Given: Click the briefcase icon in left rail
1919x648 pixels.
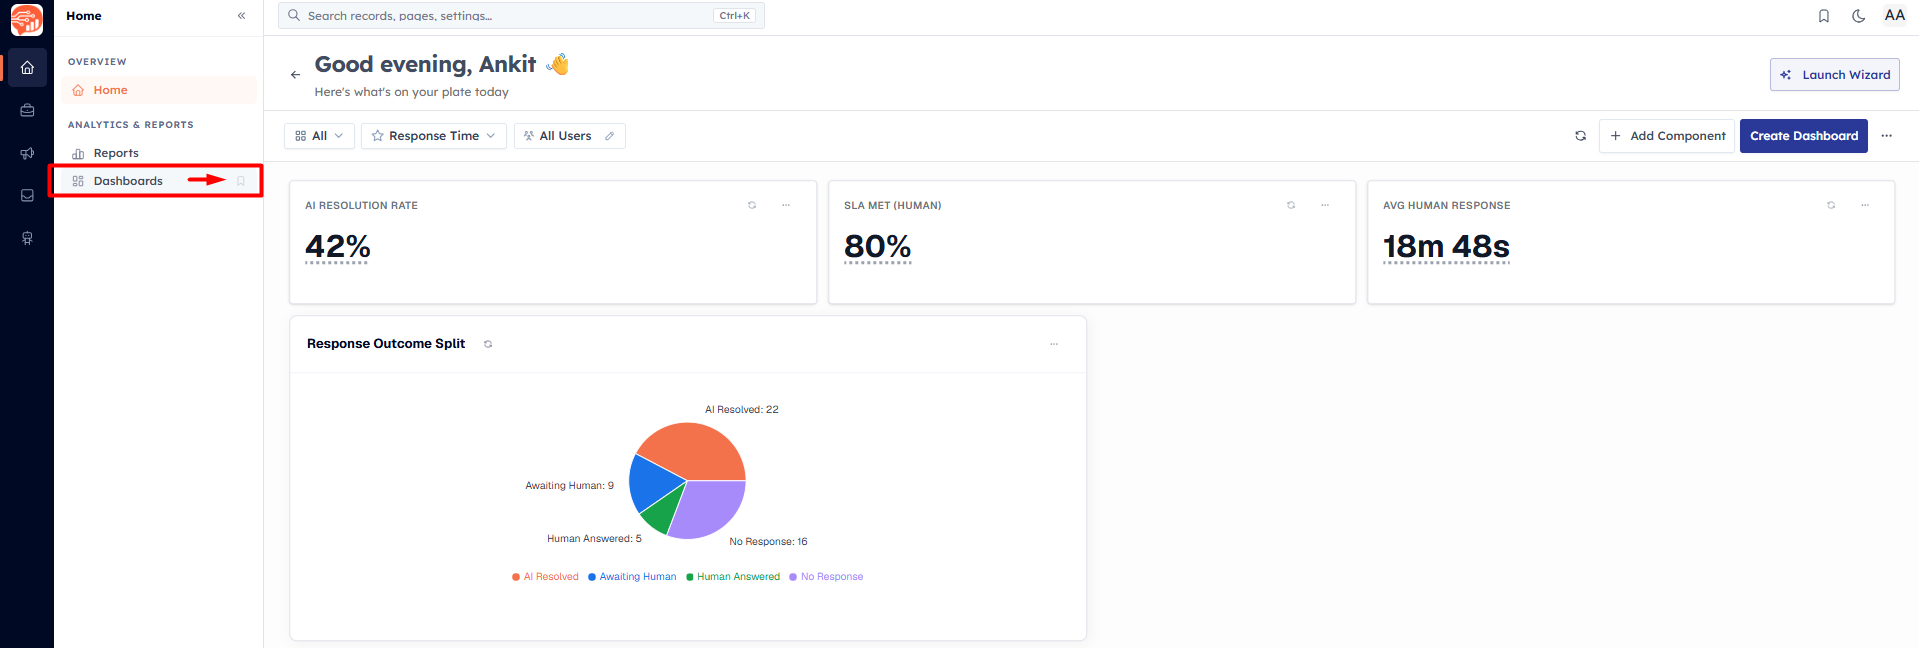Looking at the screenshot, I should [27, 111].
